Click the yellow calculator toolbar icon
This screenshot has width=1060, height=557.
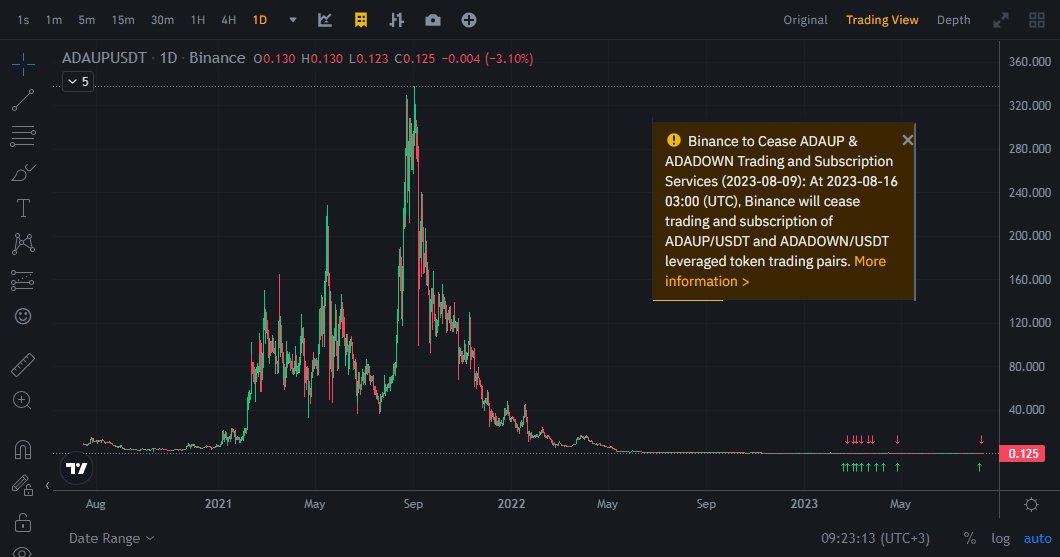(x=361, y=20)
